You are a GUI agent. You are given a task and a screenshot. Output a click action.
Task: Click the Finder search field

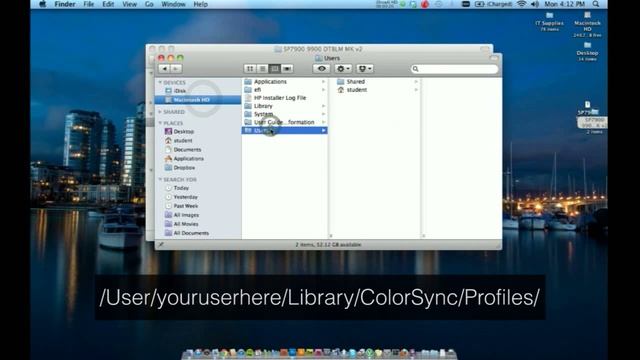(455, 69)
